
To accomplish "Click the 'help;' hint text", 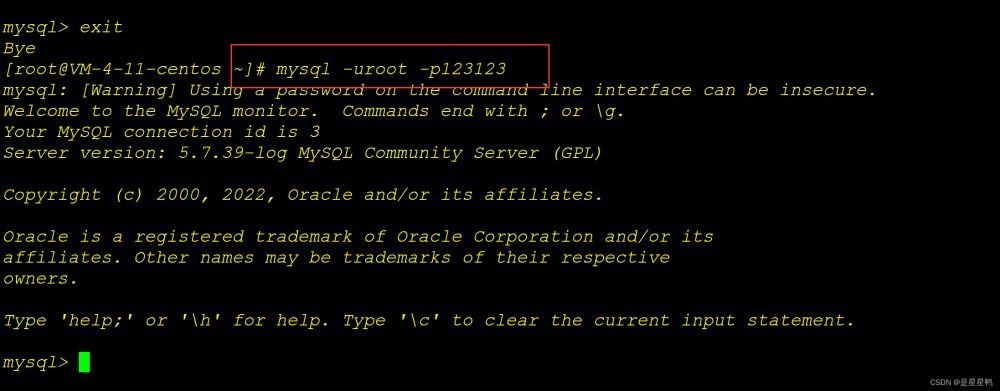I will click(96, 320).
